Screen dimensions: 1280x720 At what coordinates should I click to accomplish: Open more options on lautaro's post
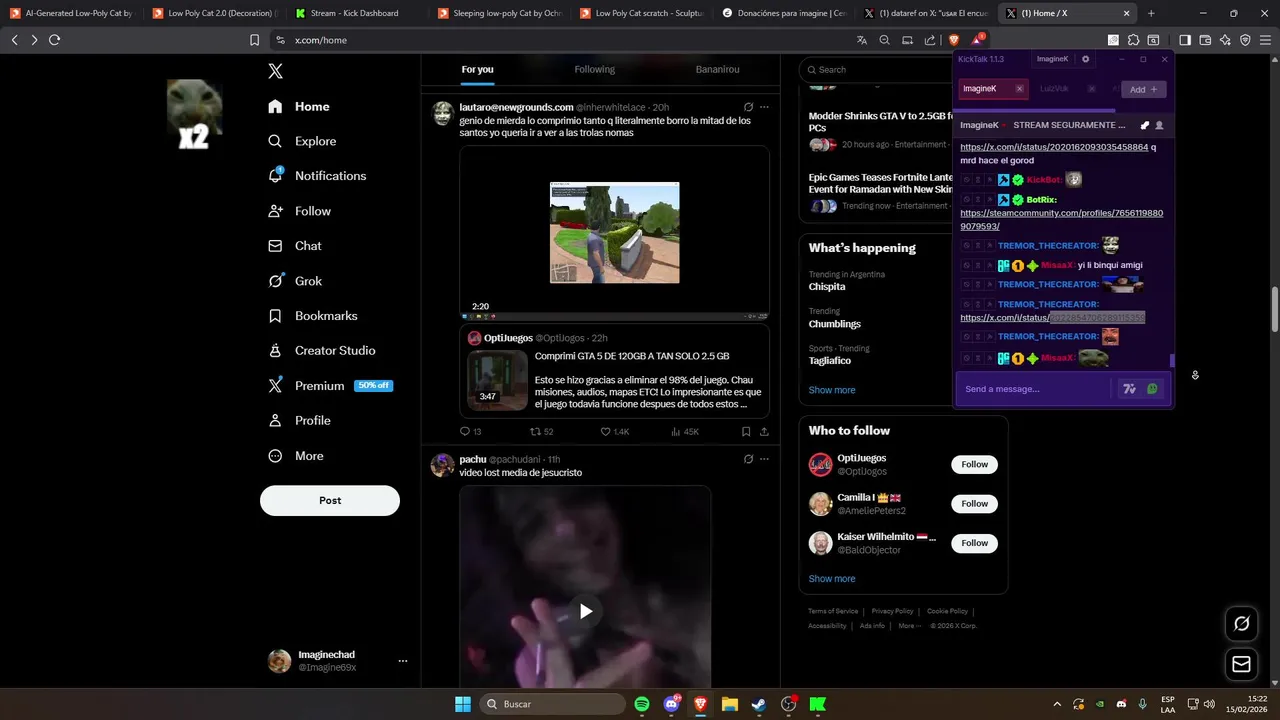pos(764,107)
